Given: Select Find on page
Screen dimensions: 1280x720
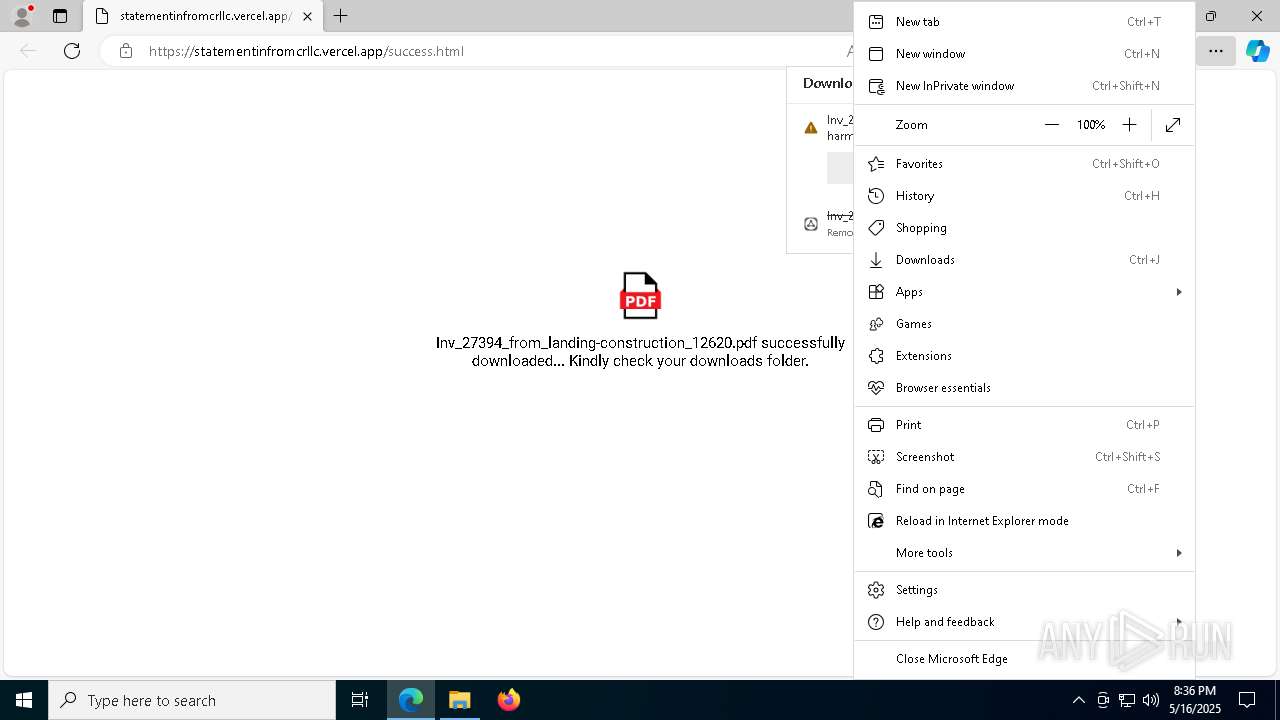Looking at the screenshot, I should (1024, 489).
